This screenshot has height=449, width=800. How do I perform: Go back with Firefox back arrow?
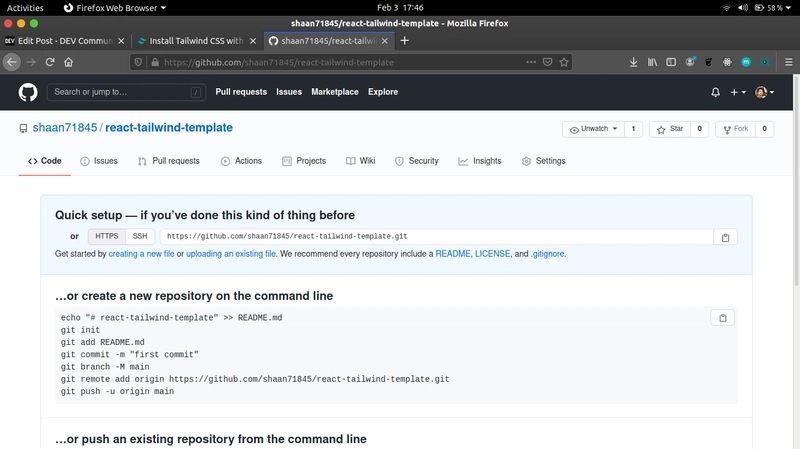tap(12, 62)
